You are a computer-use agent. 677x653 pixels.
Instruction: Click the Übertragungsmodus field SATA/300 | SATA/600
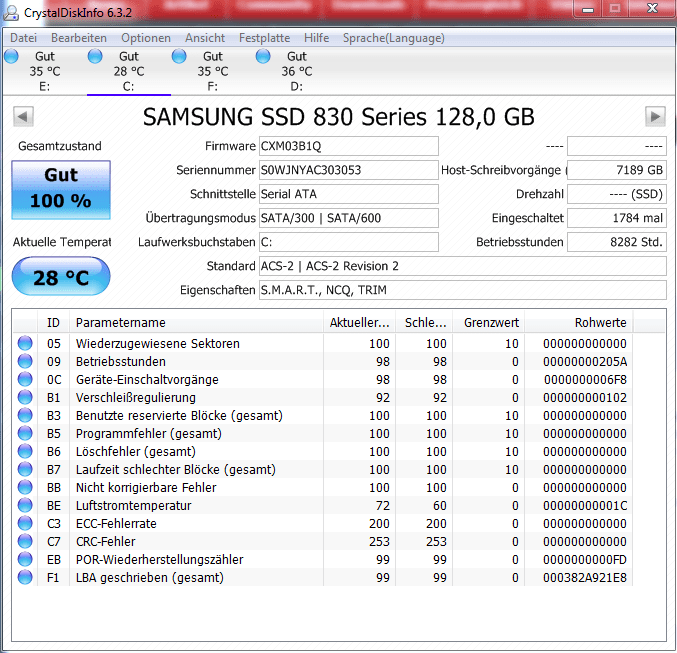coord(349,218)
